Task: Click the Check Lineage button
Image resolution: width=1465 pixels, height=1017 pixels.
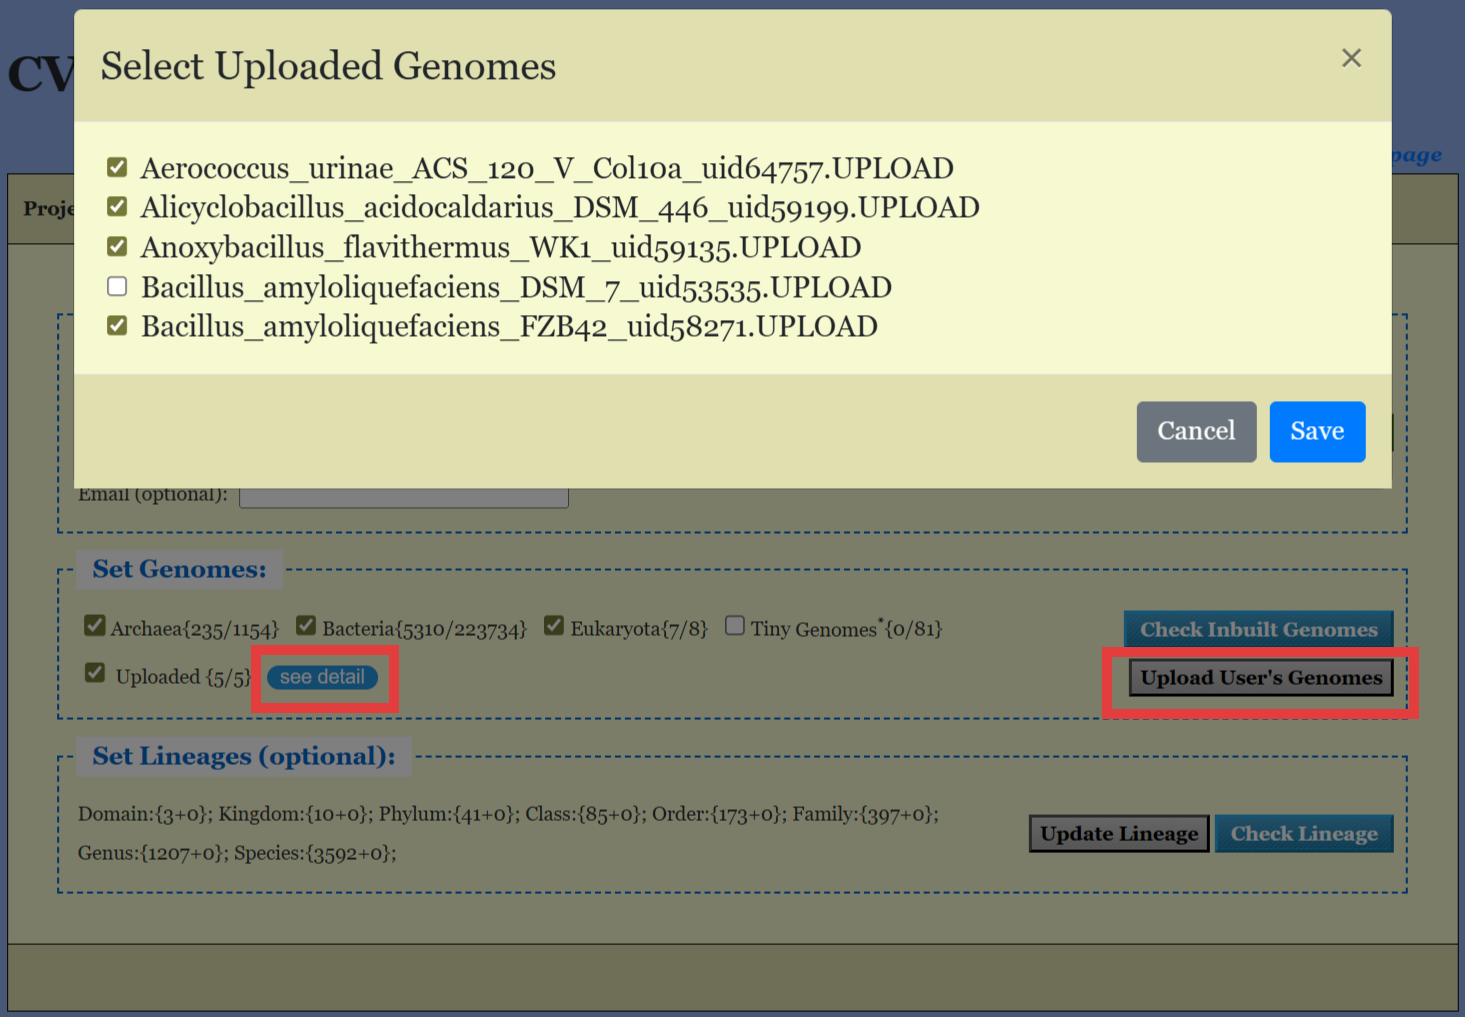Action: click(x=1303, y=834)
